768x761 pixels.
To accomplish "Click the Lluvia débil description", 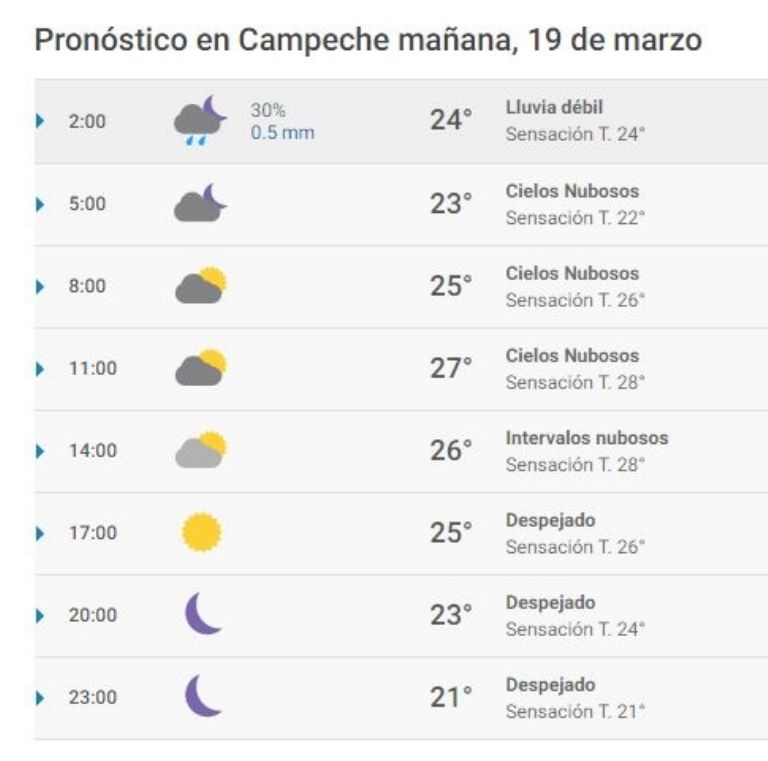I will pyautogui.click(x=554, y=107).
